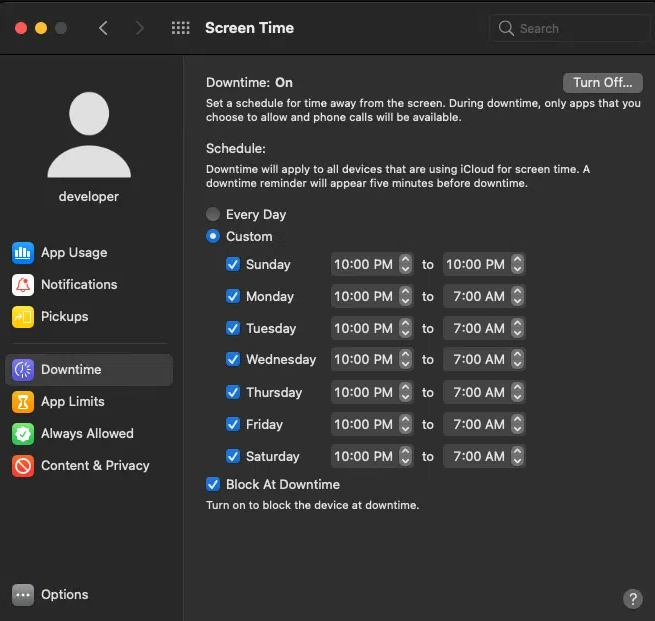
Task: Click the Search field
Action: [x=565, y=28]
